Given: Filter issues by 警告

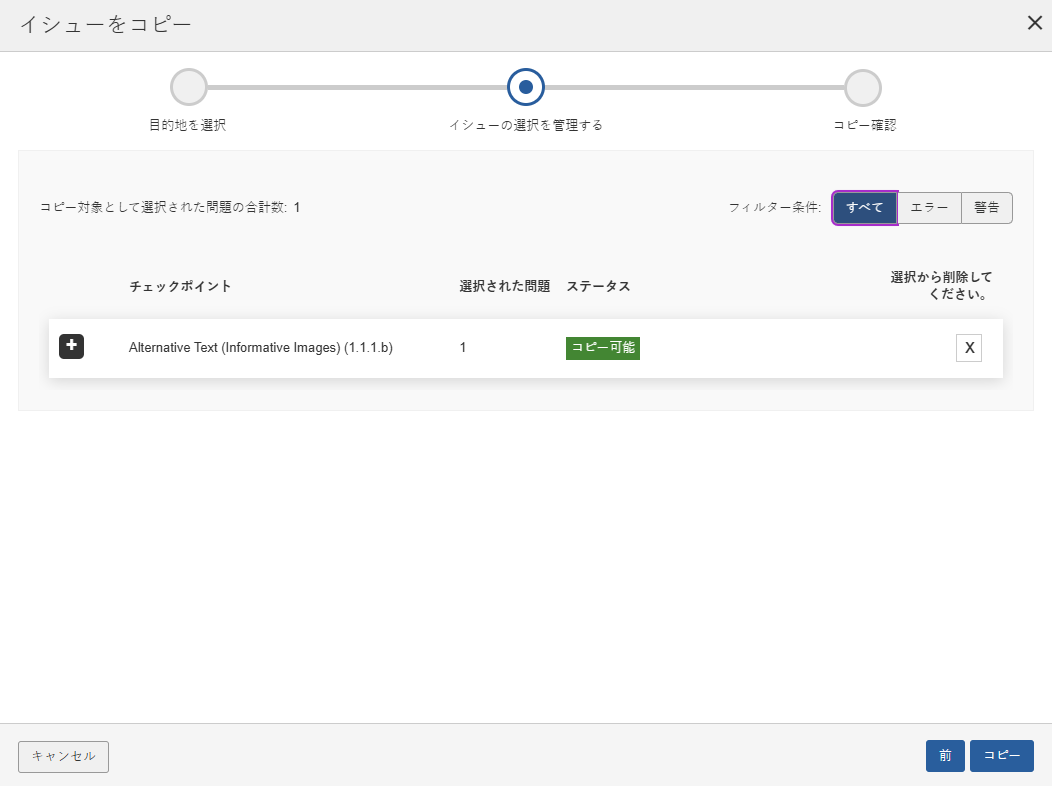Looking at the screenshot, I should 986,208.
